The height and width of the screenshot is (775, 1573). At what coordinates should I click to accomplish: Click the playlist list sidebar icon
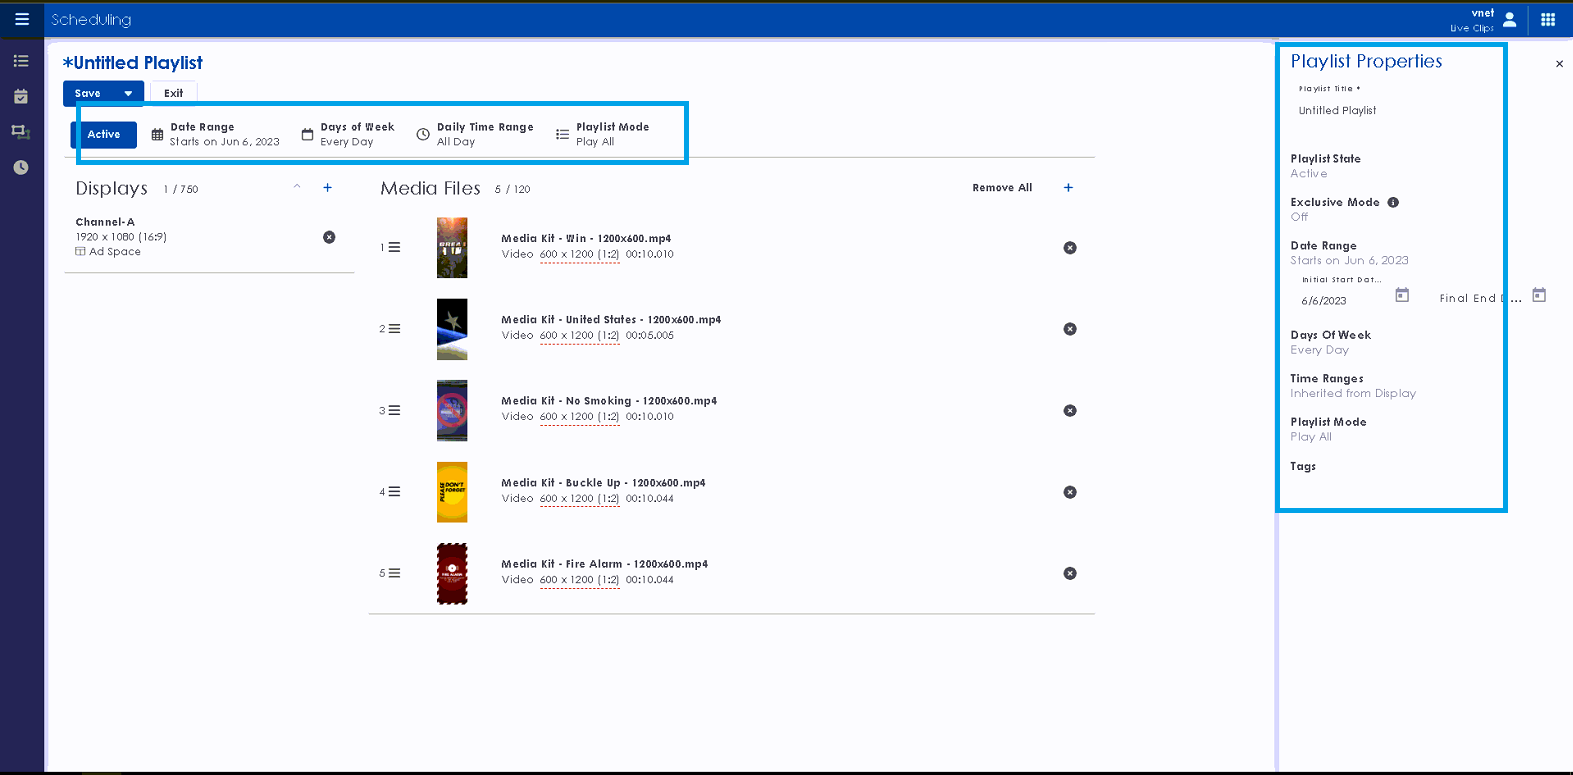click(21, 61)
